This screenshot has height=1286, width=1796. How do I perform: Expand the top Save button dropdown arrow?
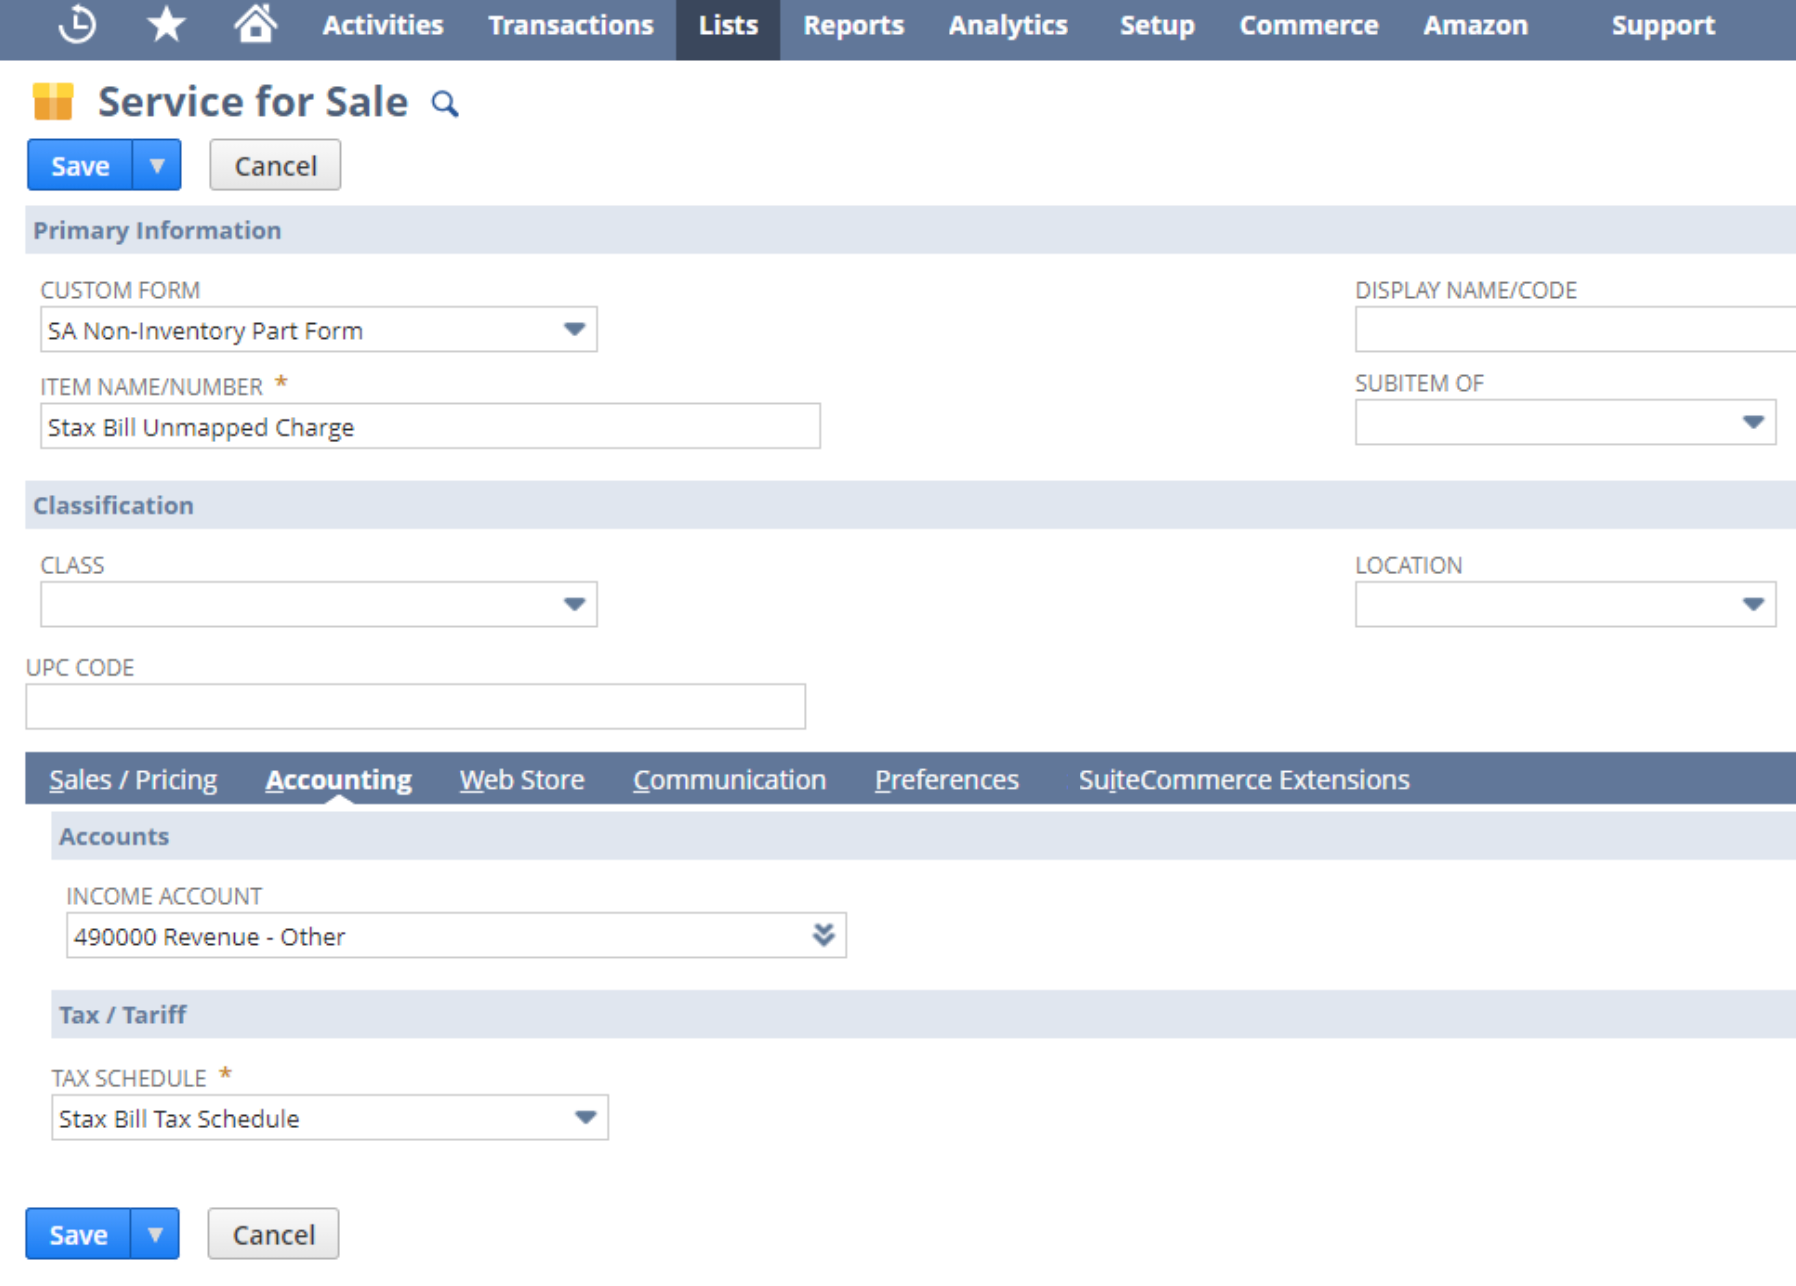click(x=157, y=165)
